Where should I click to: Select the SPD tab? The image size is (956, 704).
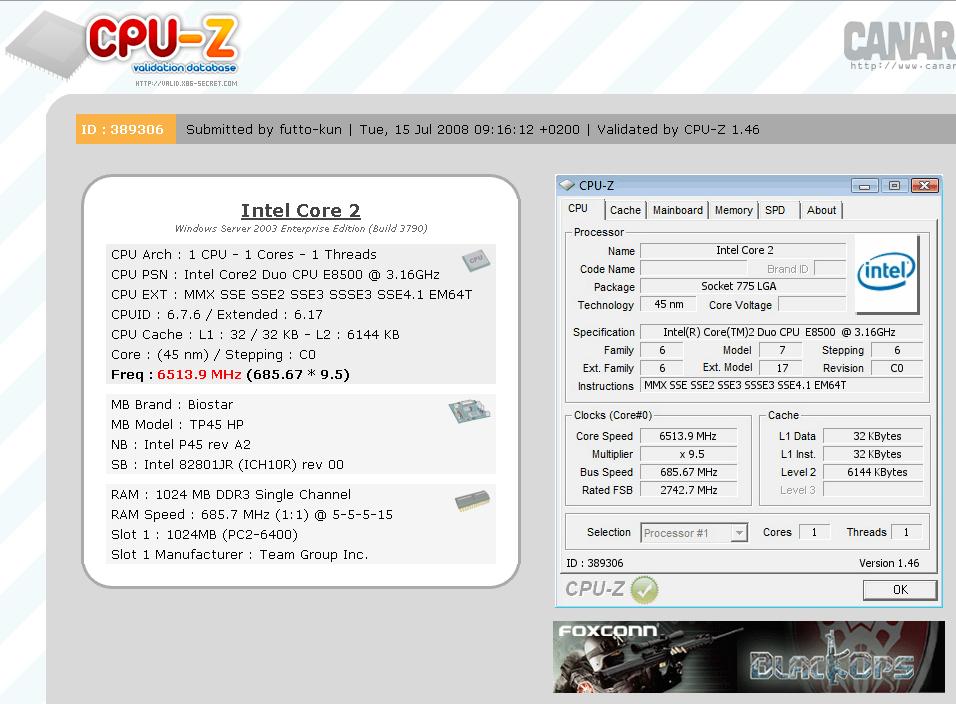[775, 210]
